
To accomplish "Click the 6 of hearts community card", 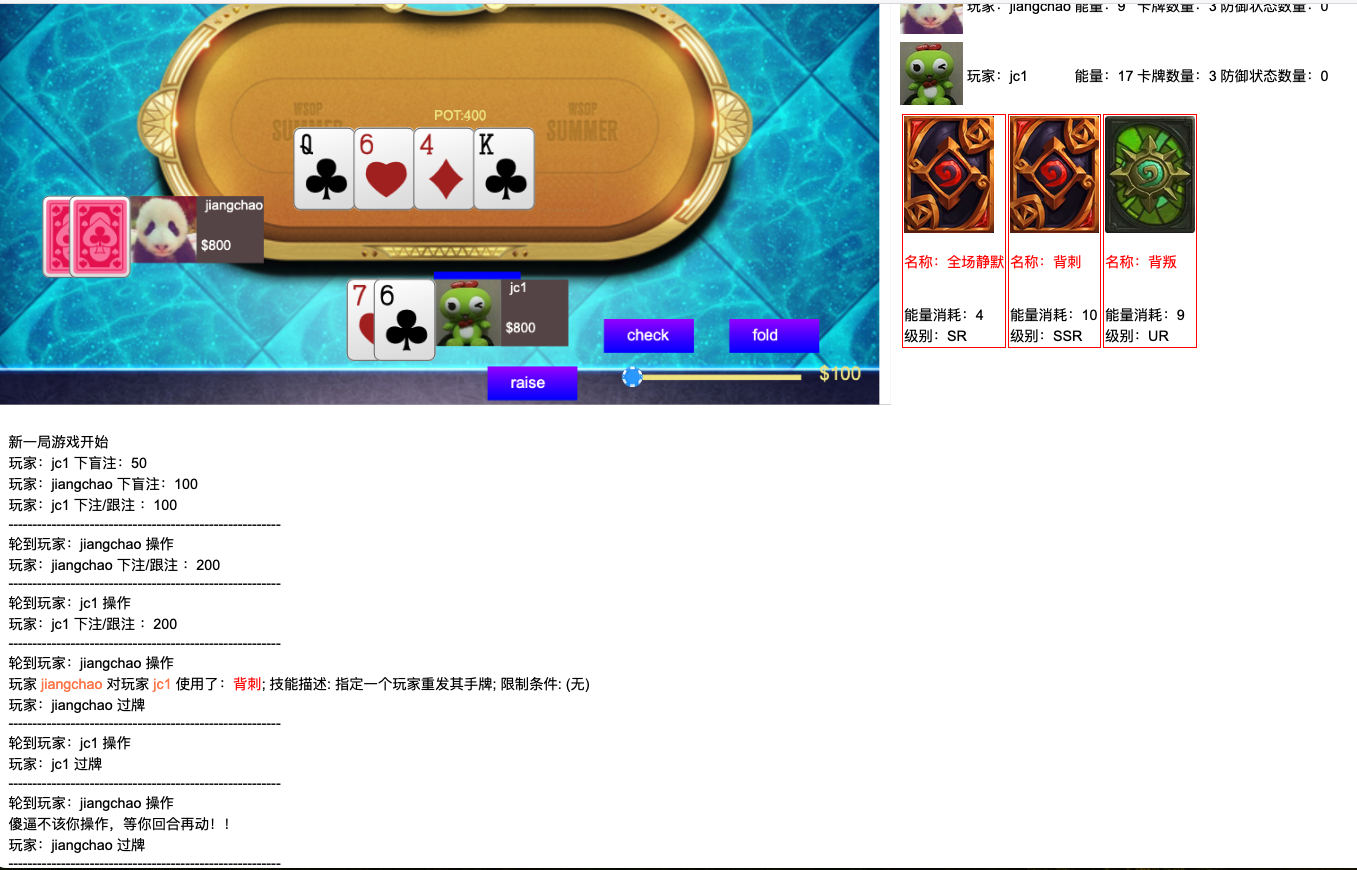I will tap(384, 169).
